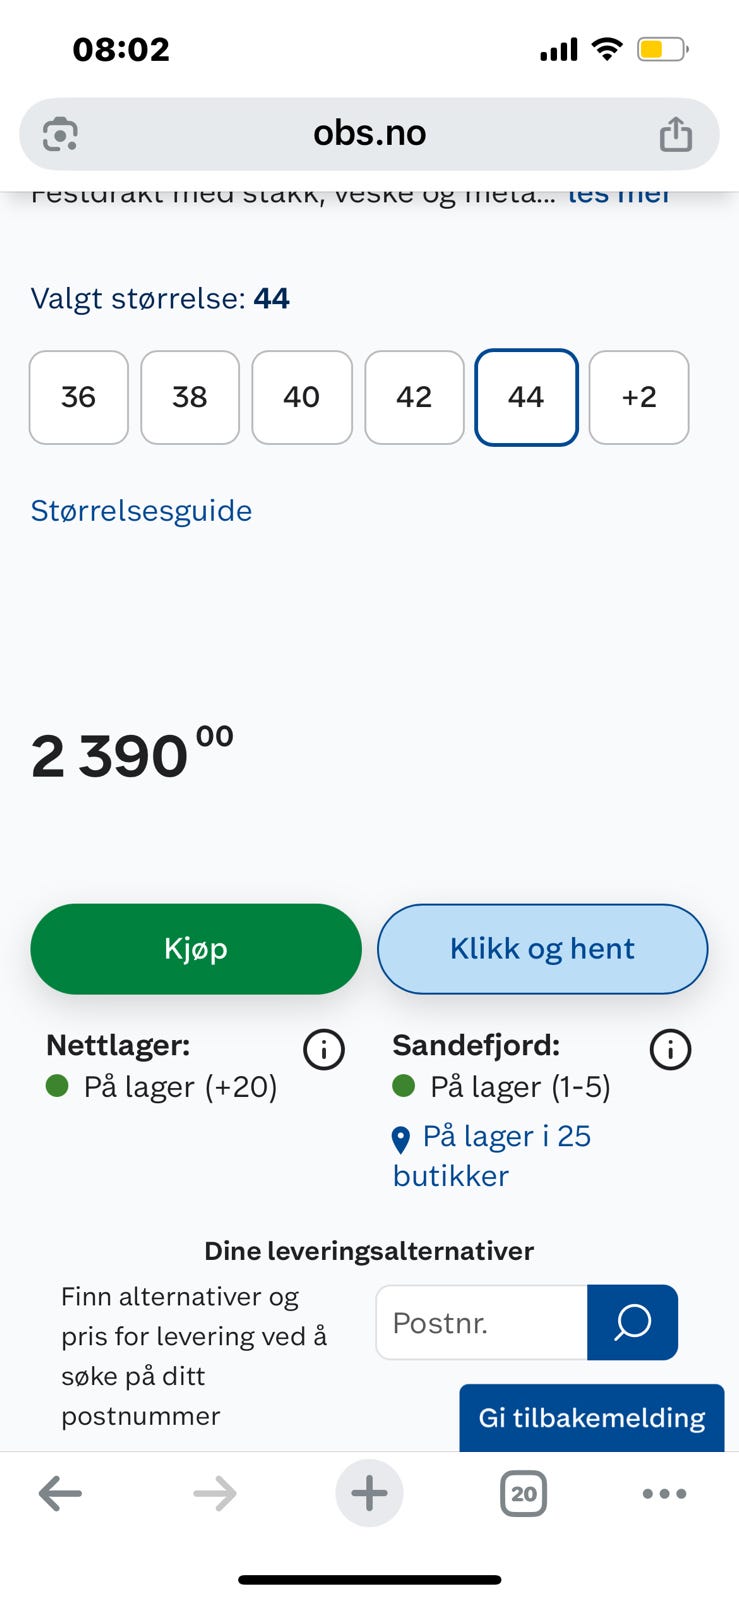Viewport: 739px width, 1600px height.
Task: Tap the share icon in address bar
Action: click(676, 133)
